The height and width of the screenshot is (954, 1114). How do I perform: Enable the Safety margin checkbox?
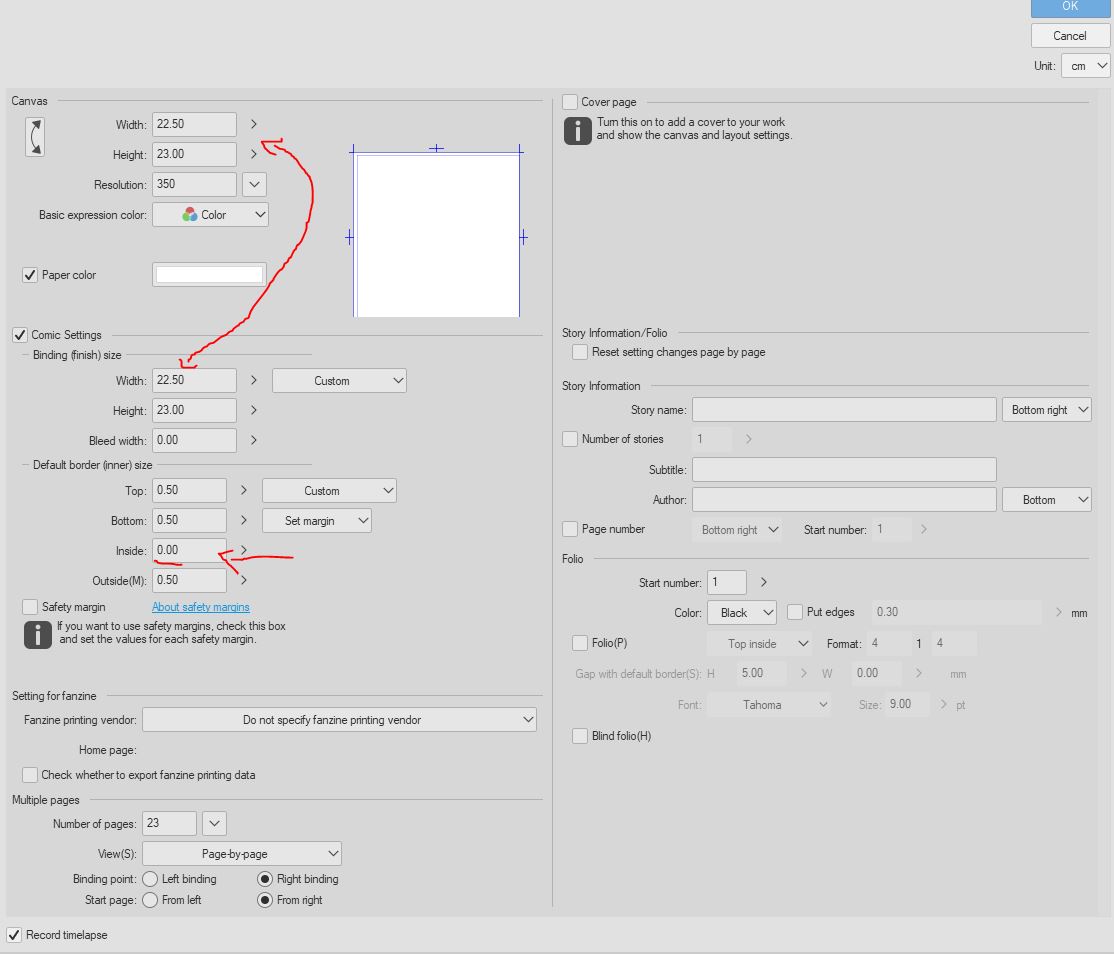tap(30, 607)
